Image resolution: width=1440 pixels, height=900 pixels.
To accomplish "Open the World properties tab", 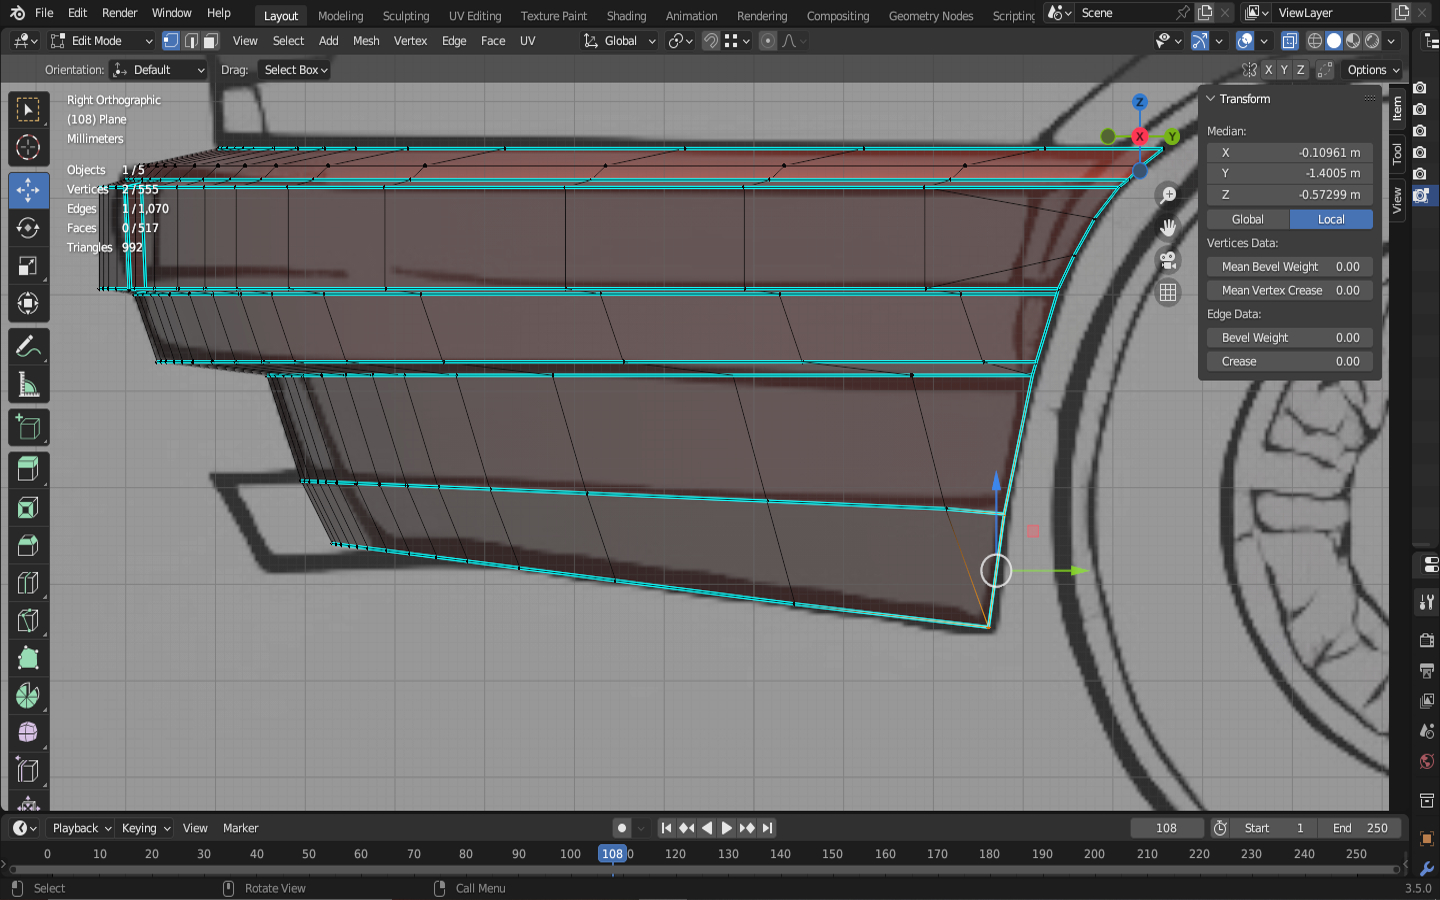I will click(x=1427, y=762).
